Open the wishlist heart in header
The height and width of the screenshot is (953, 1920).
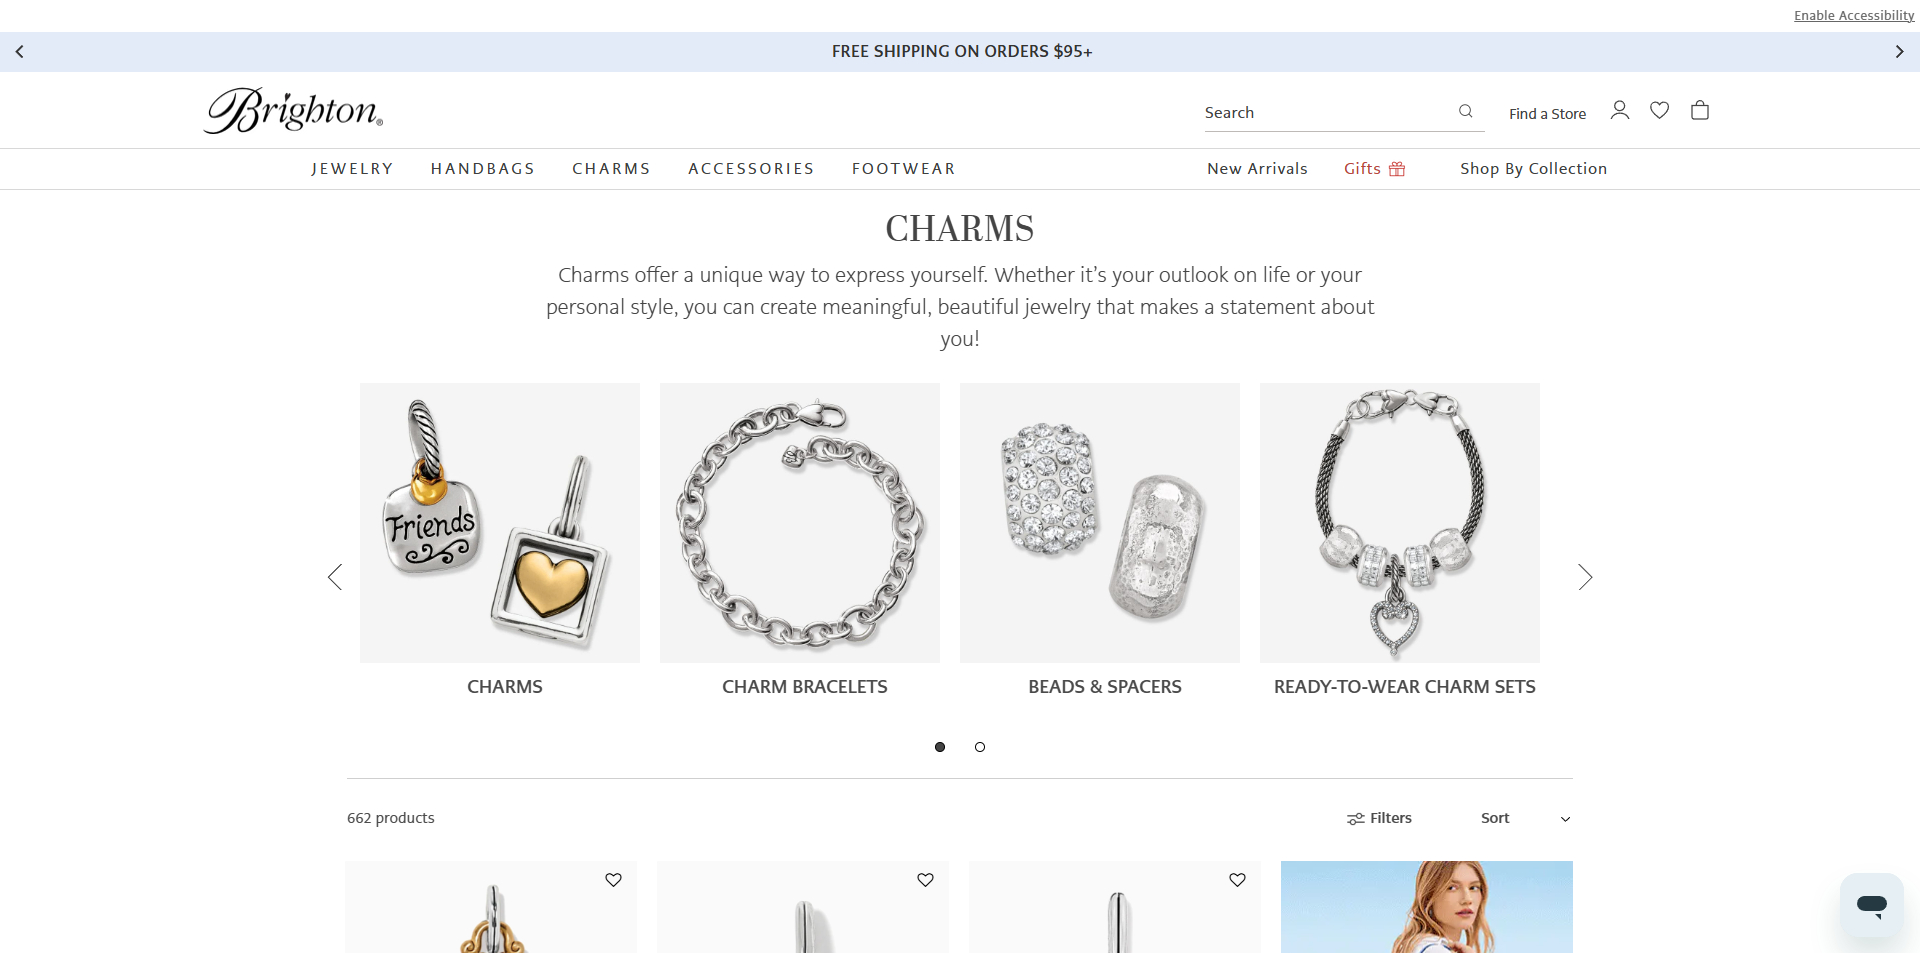[1660, 110]
